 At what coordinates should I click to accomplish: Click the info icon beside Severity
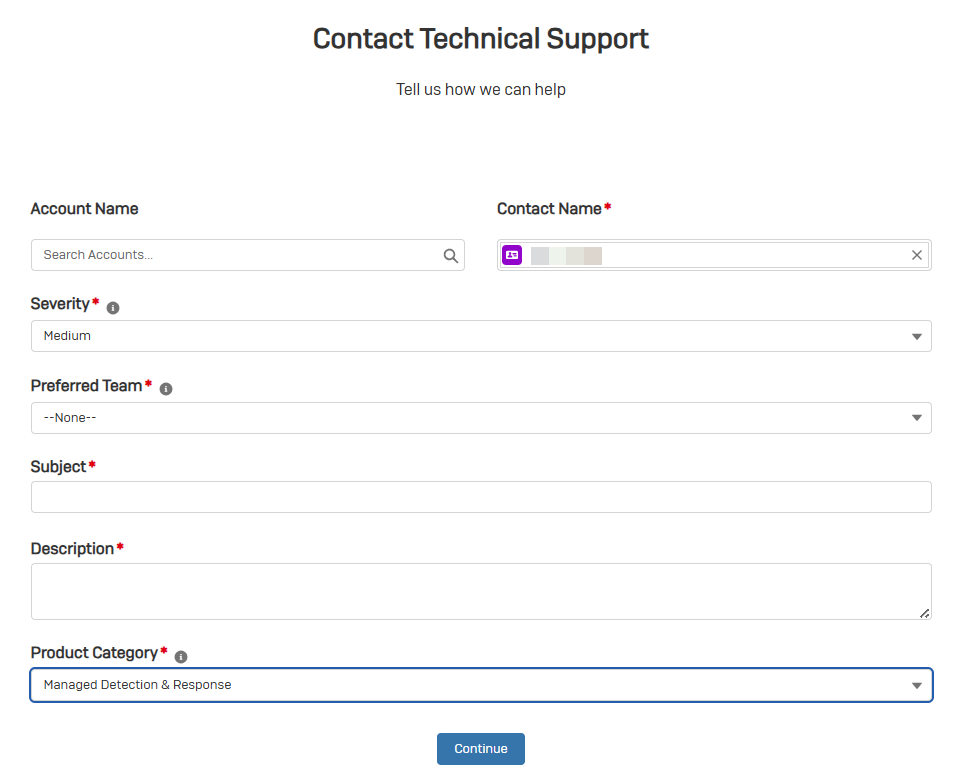(113, 308)
